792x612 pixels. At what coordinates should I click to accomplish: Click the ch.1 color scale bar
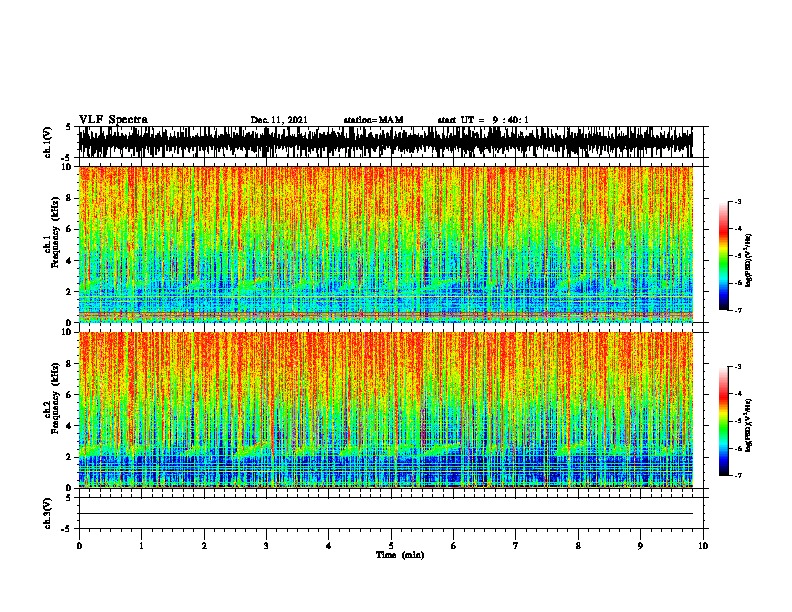click(724, 256)
